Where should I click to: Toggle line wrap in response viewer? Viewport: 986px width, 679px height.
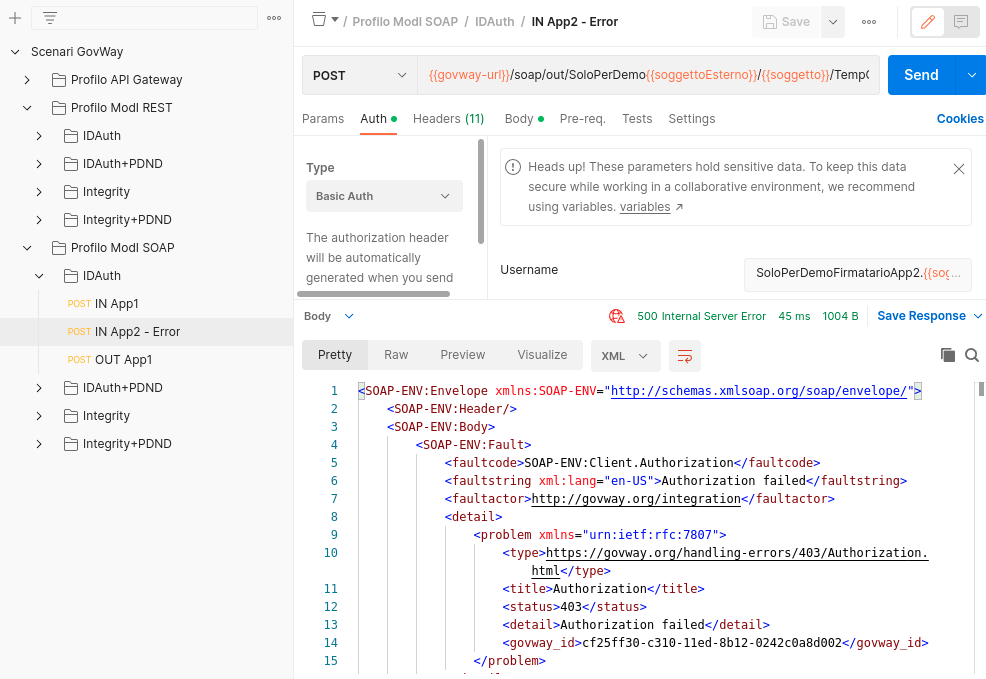pyautogui.click(x=685, y=356)
